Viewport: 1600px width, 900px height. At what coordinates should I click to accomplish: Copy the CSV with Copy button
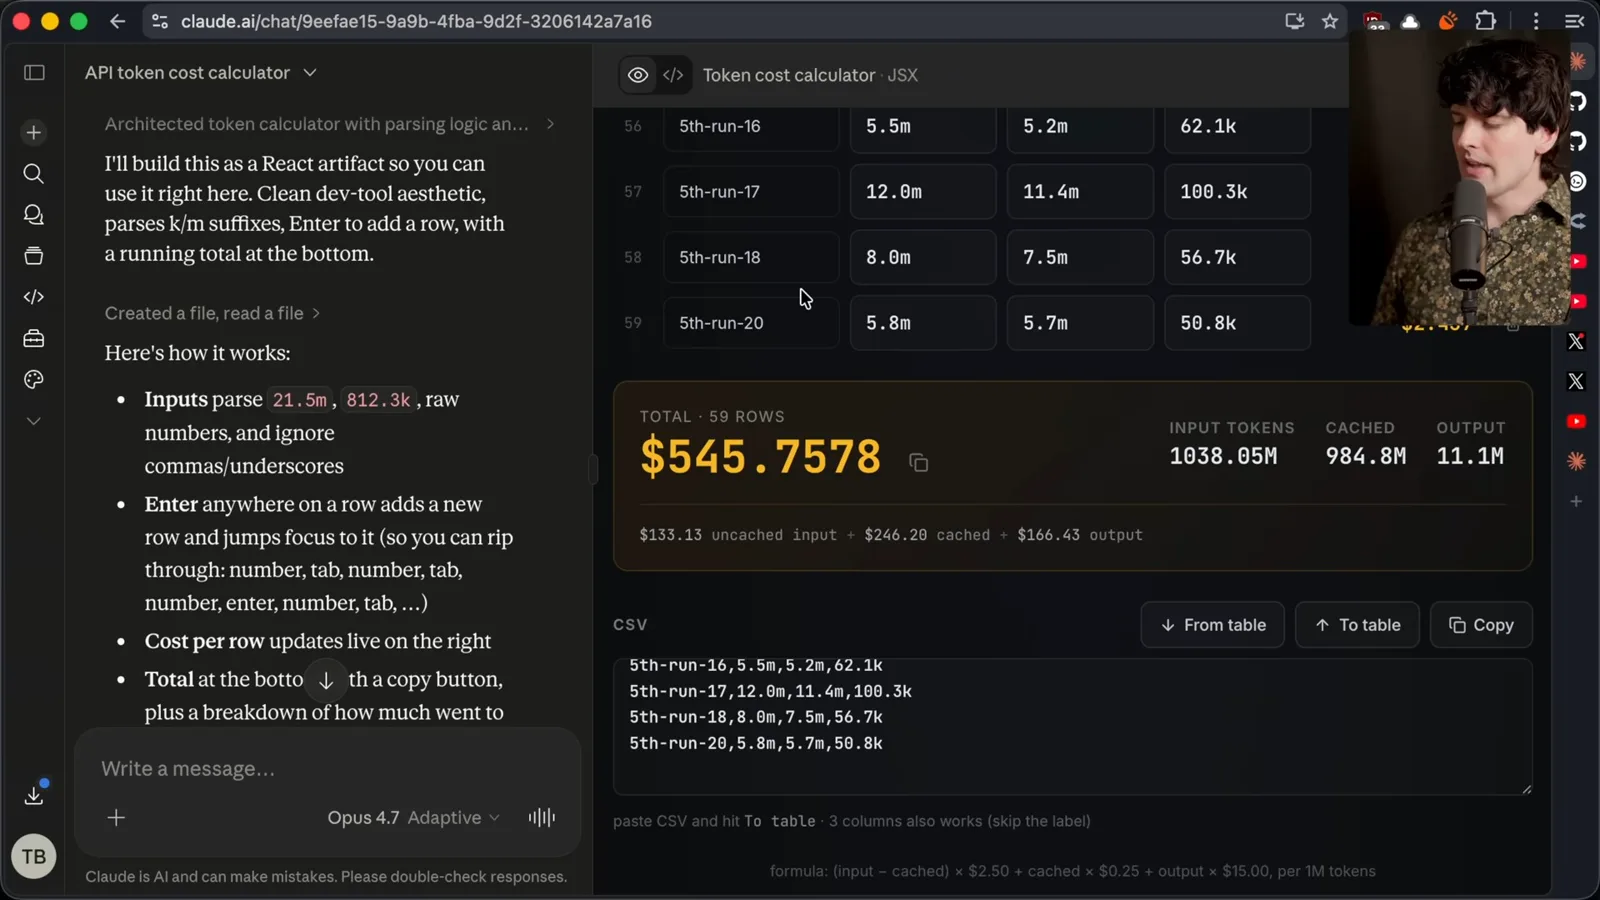coord(1481,625)
